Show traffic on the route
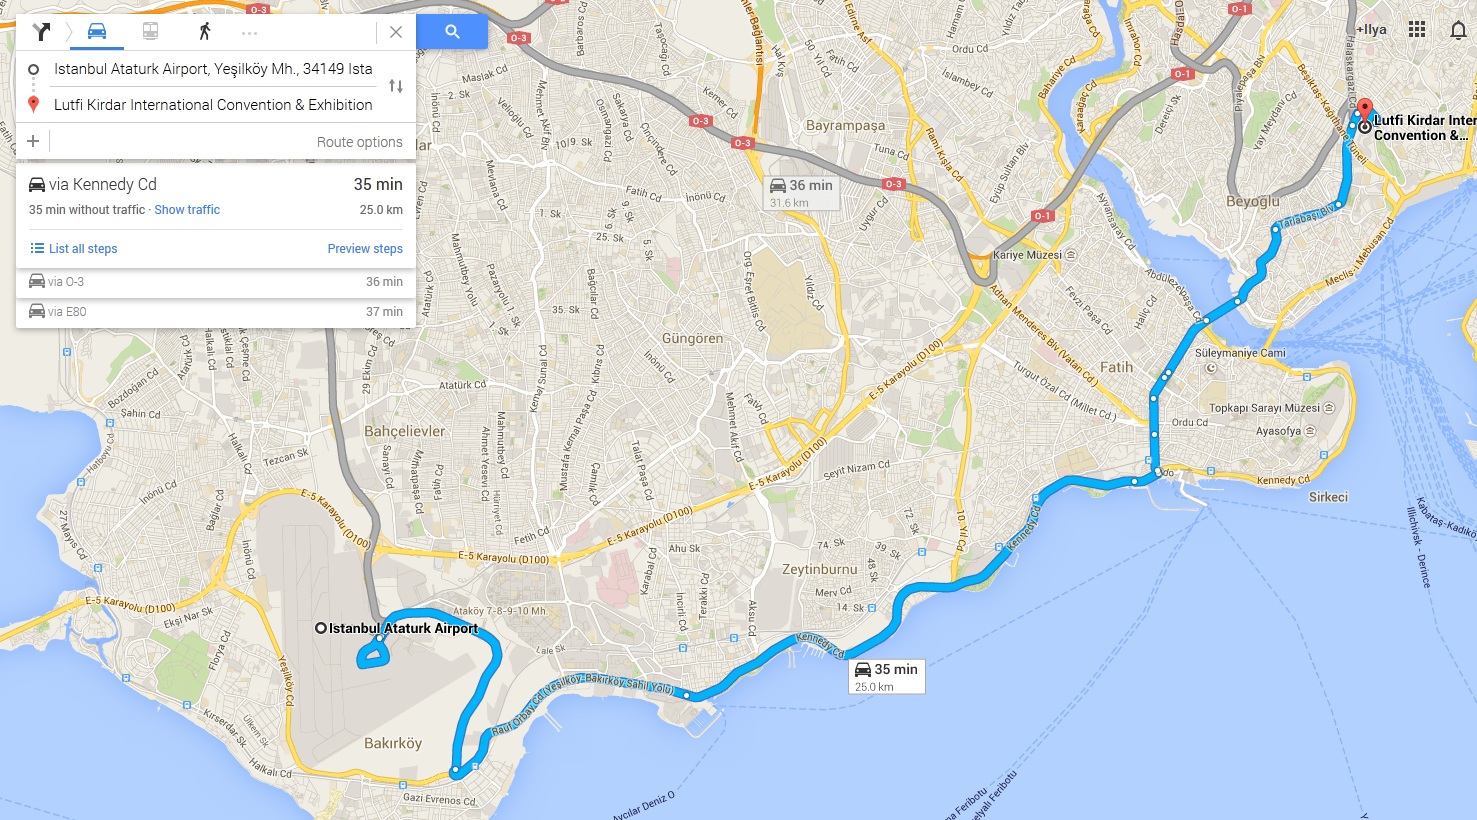The image size is (1477, 820). coord(187,210)
